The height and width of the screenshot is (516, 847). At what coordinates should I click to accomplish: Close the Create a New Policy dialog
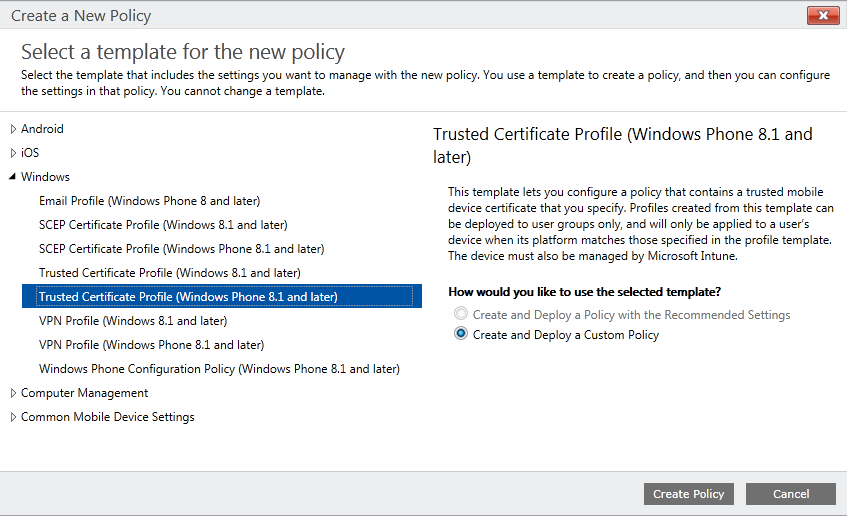822,16
